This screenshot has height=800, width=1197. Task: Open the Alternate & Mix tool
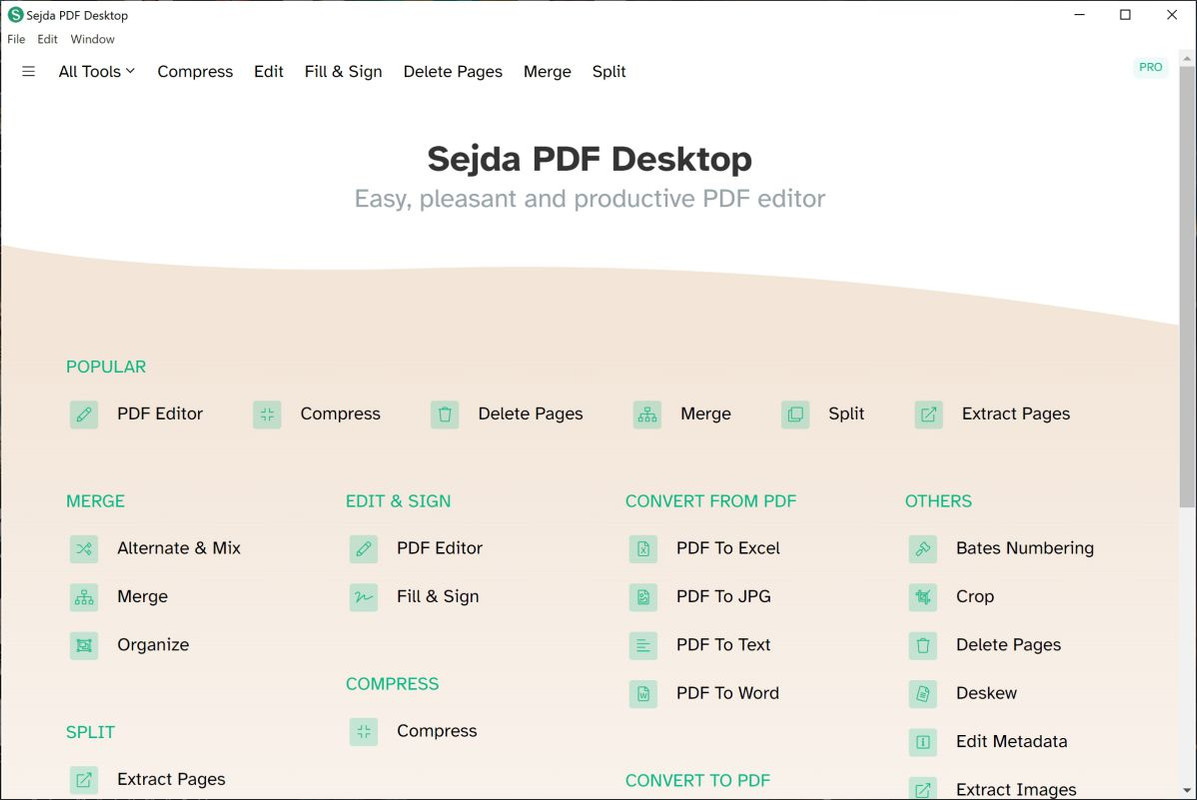click(x=179, y=548)
